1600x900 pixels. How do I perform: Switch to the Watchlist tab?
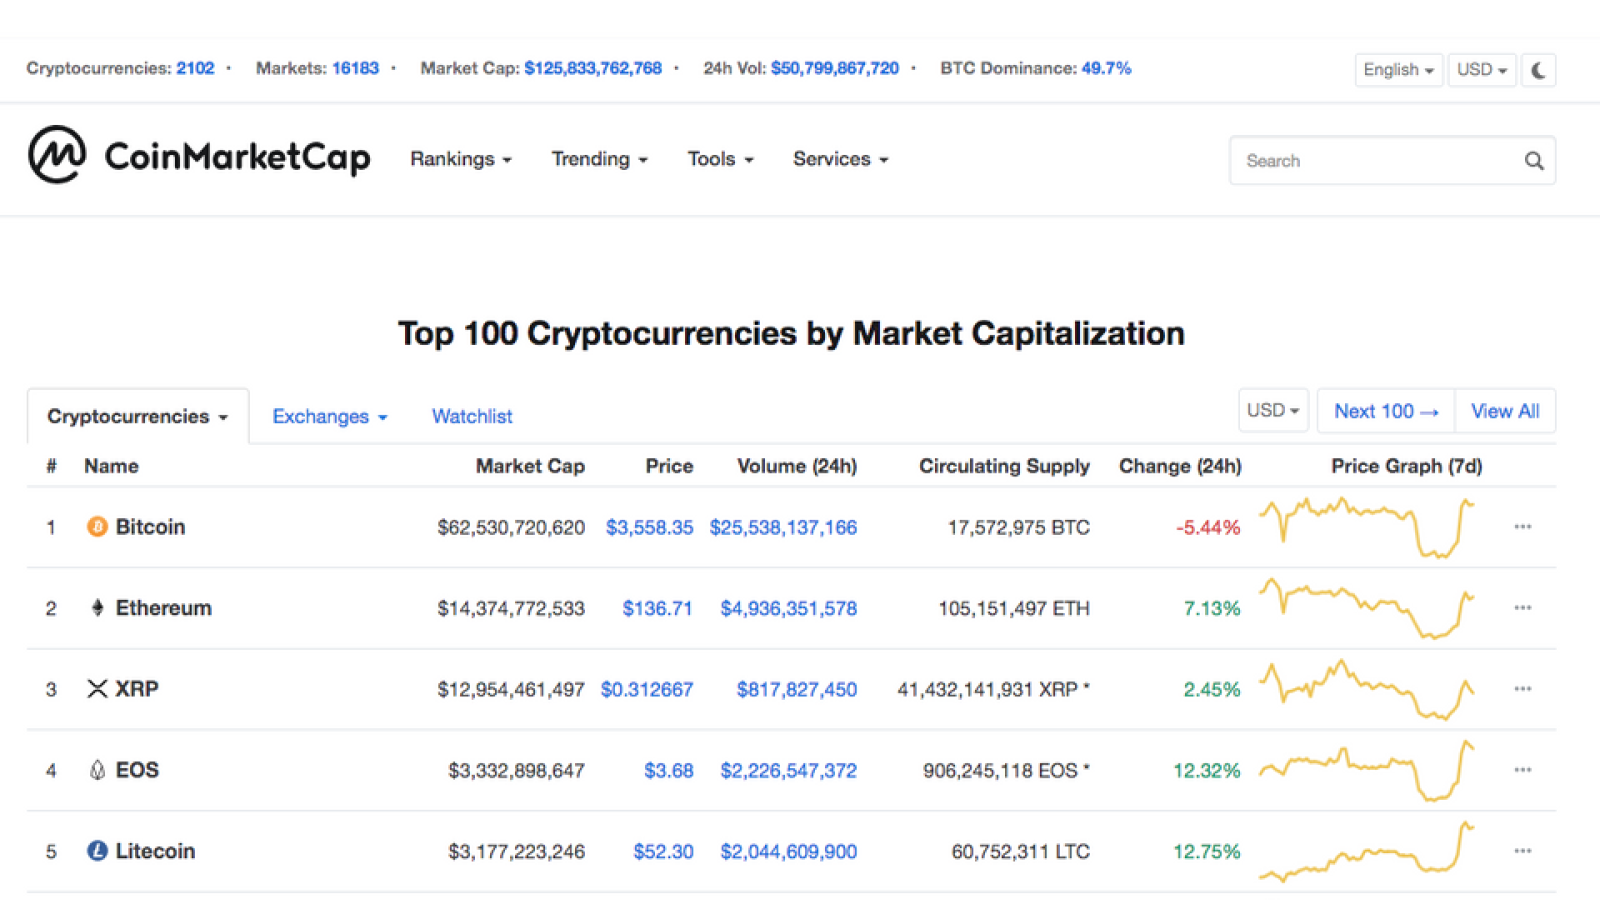point(472,416)
